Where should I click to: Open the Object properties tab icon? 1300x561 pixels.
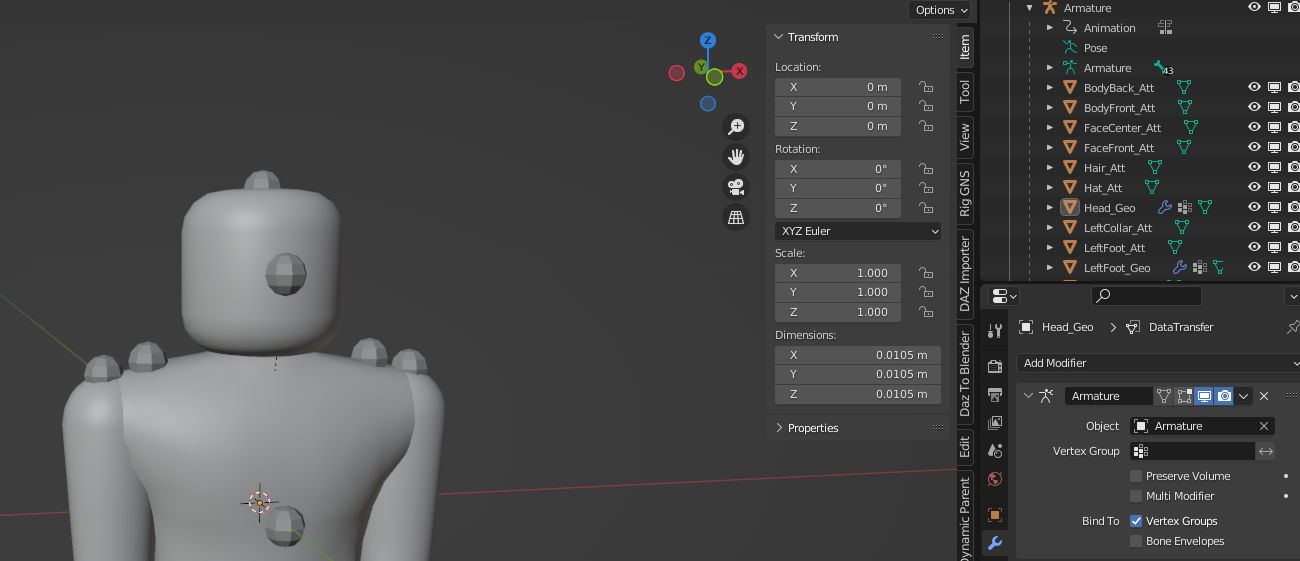click(x=995, y=515)
